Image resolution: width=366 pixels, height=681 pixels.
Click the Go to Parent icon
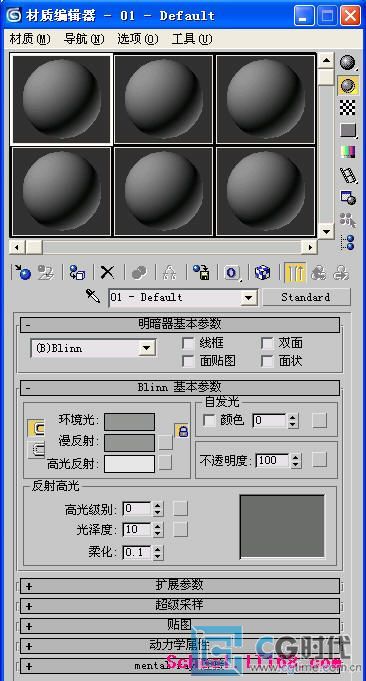click(x=318, y=273)
